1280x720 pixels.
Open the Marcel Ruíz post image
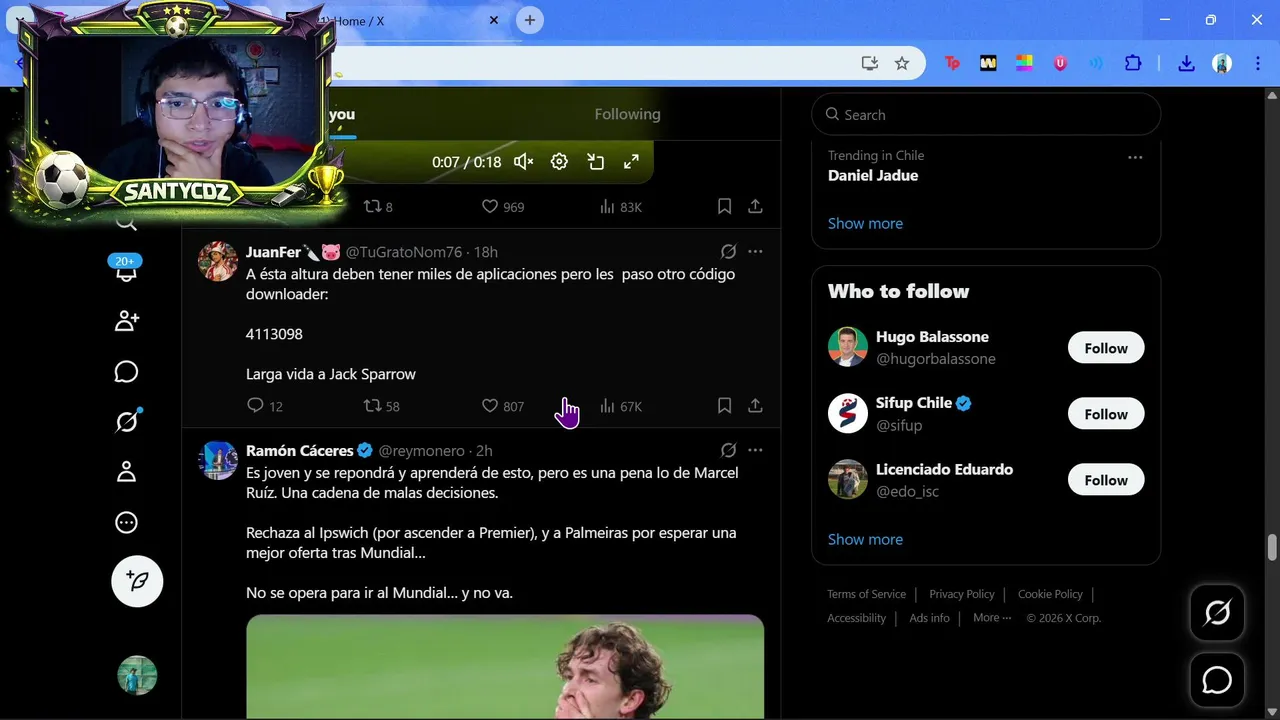tap(505, 667)
